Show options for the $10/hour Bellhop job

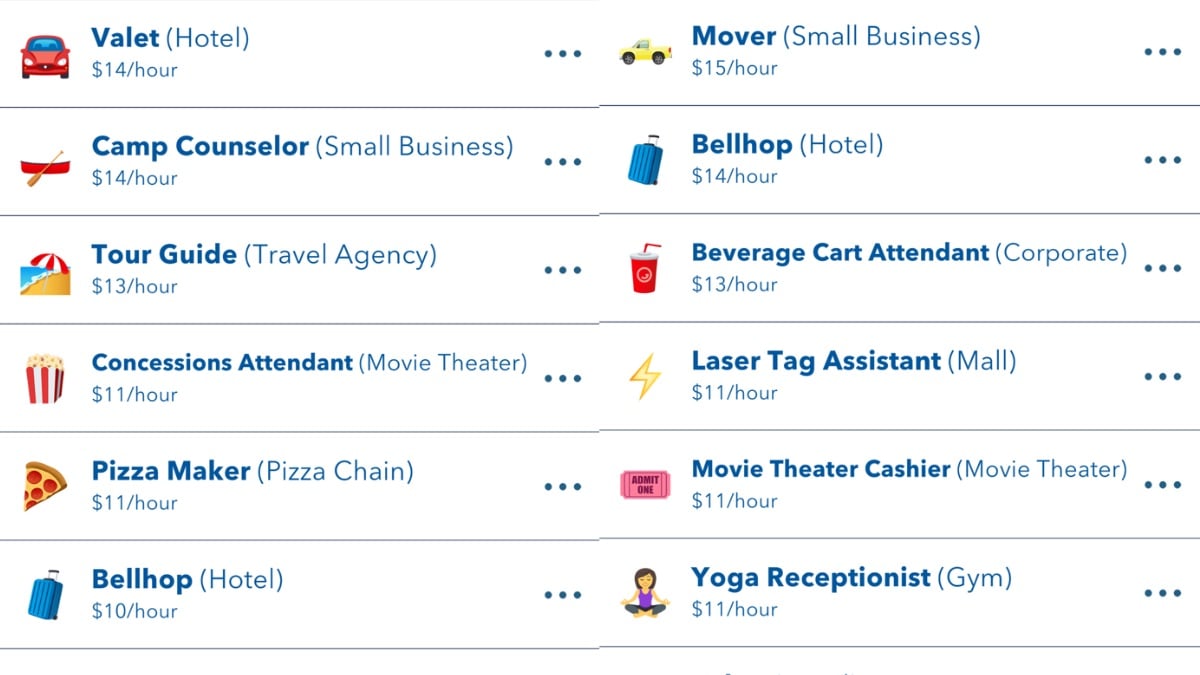click(563, 595)
